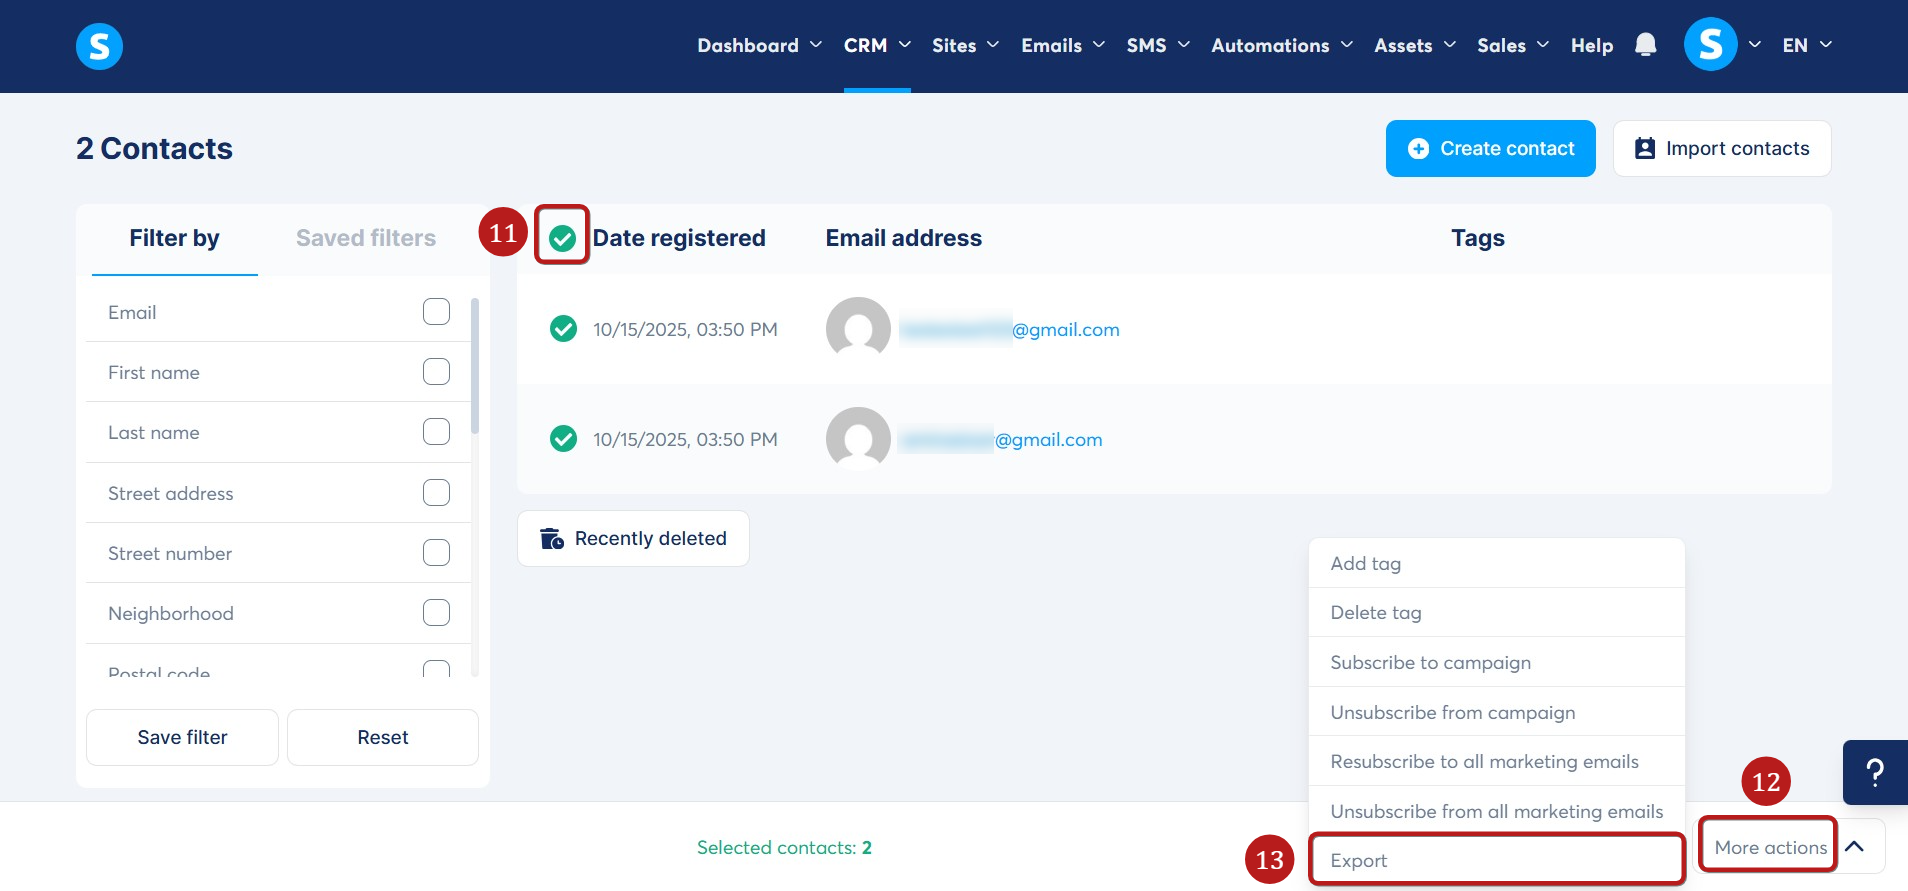
Task: Open the EN language selector
Action: pyautogui.click(x=1807, y=45)
